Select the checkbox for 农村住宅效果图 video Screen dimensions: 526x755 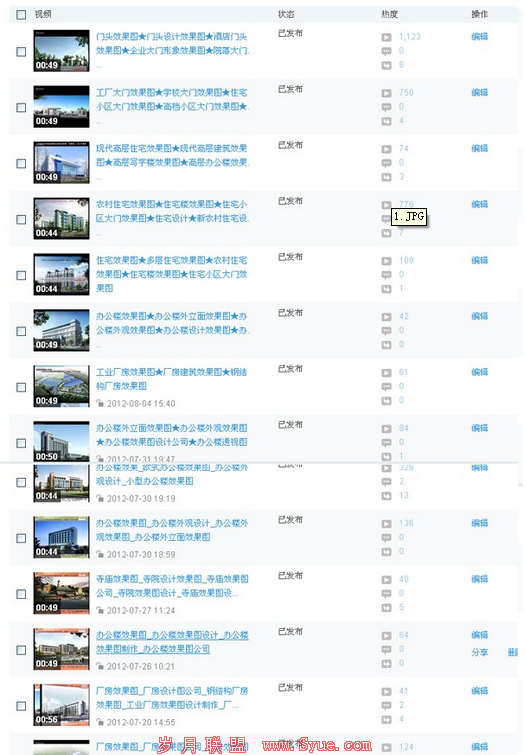pyautogui.click(x=21, y=220)
